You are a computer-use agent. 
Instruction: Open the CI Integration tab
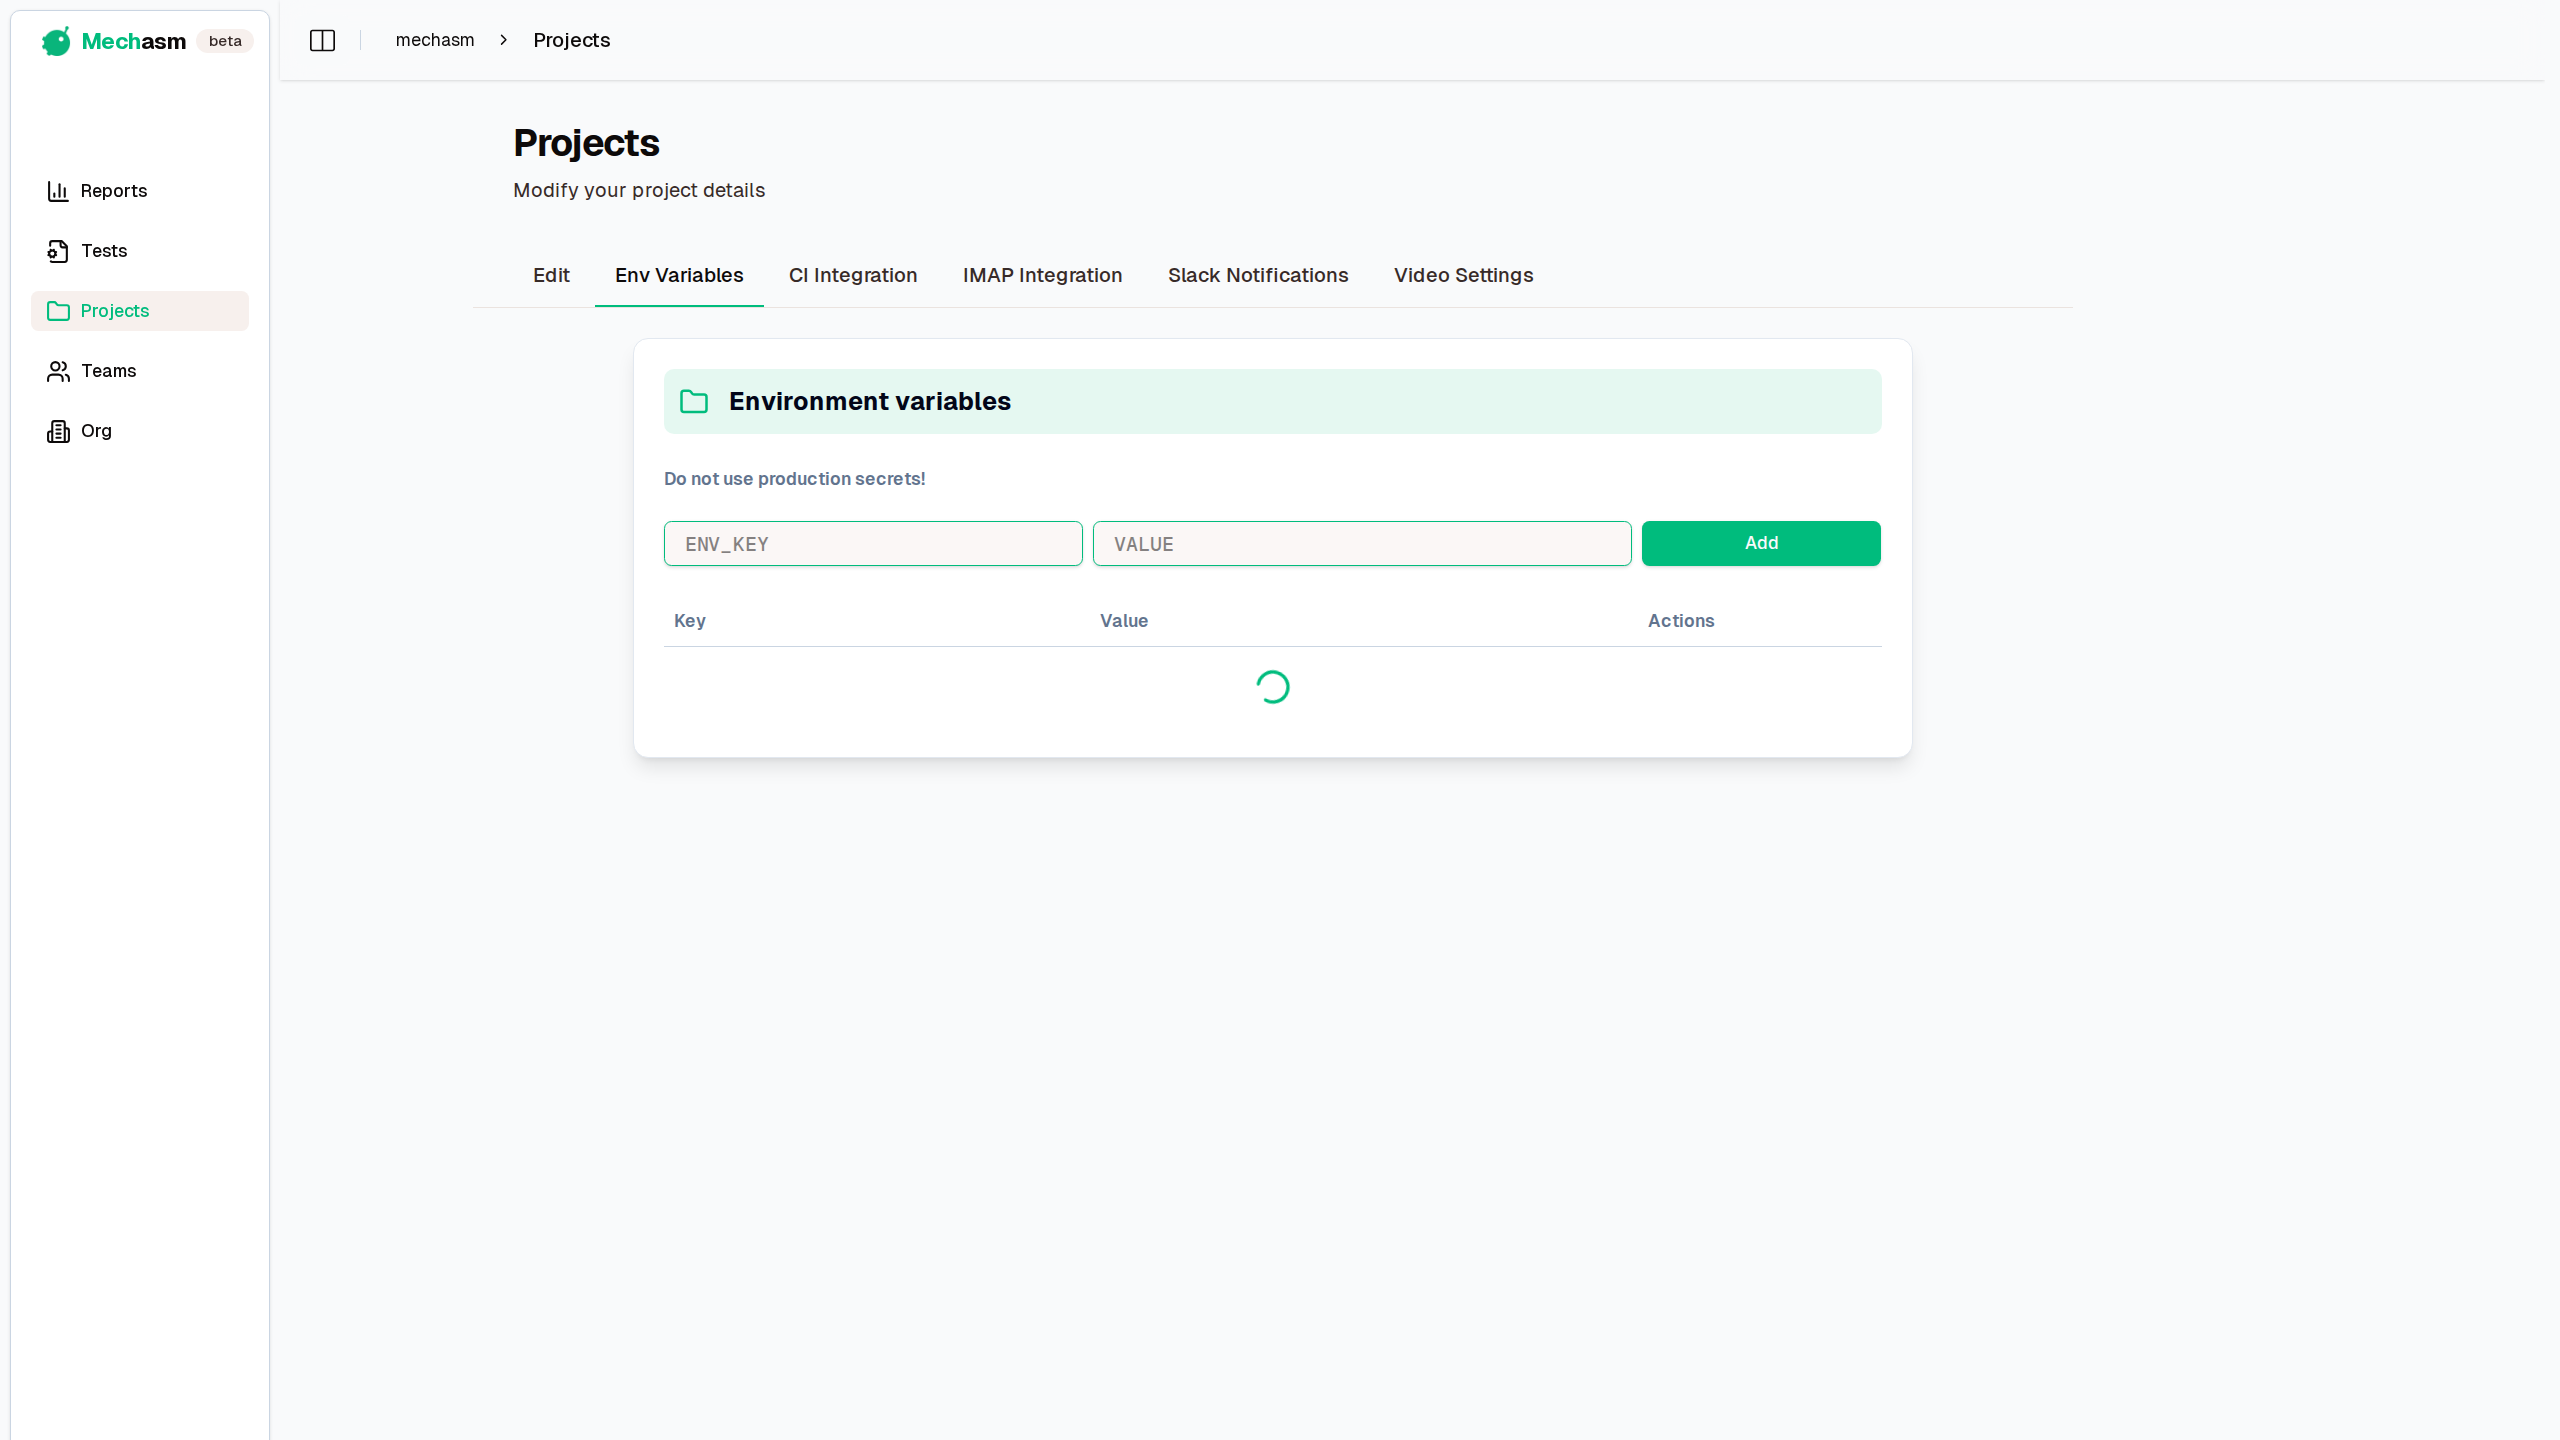pos(852,275)
